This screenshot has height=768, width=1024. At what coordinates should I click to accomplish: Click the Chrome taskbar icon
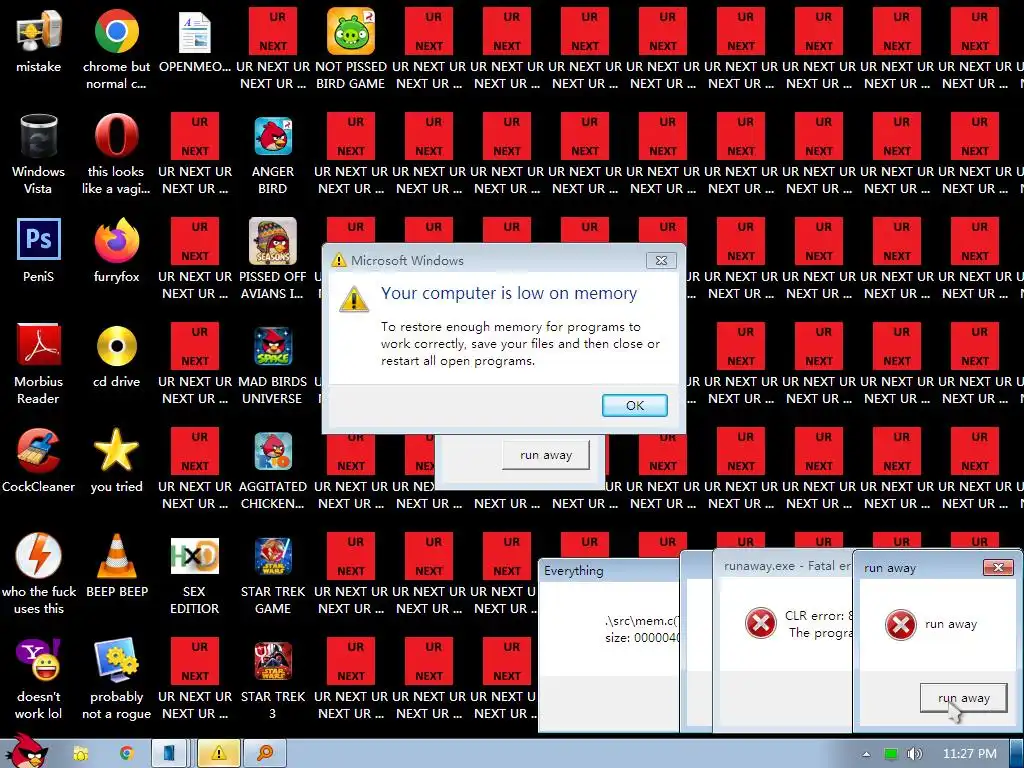[x=127, y=754]
